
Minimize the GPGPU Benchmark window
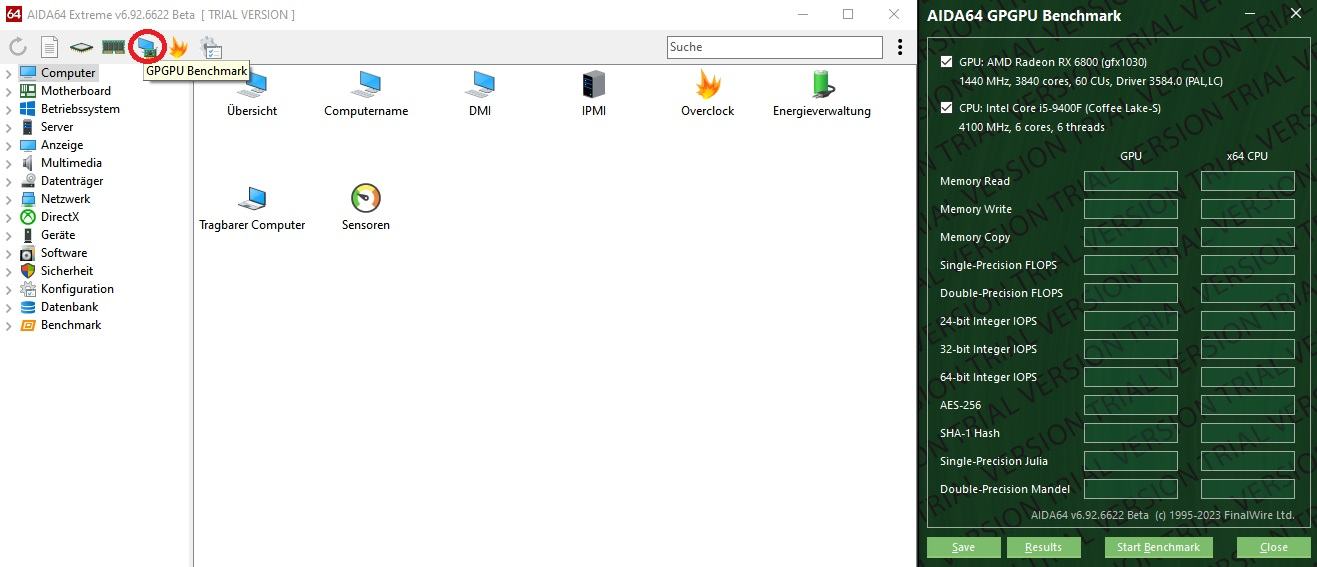click(x=1249, y=15)
